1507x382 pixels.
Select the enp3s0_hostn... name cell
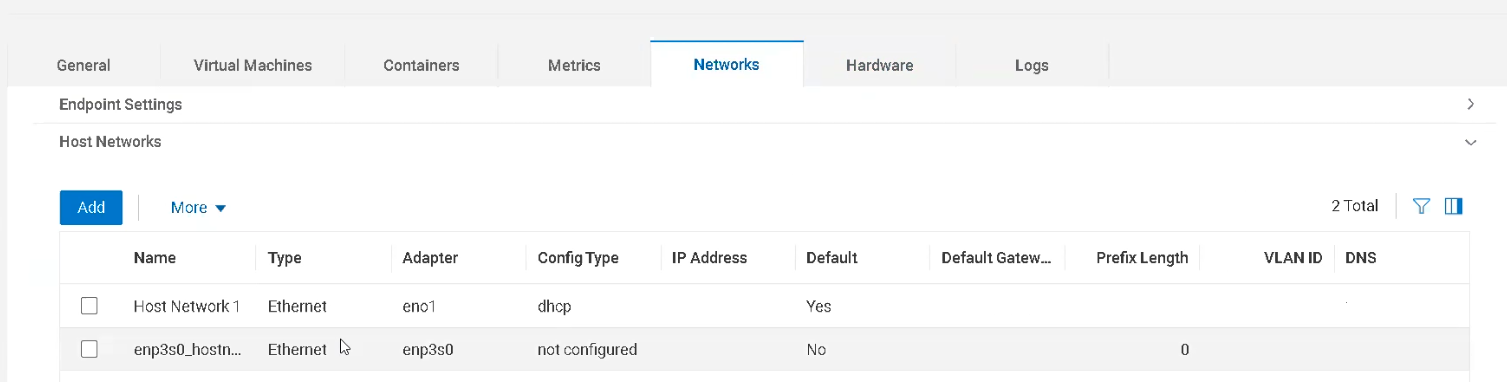[x=187, y=350]
